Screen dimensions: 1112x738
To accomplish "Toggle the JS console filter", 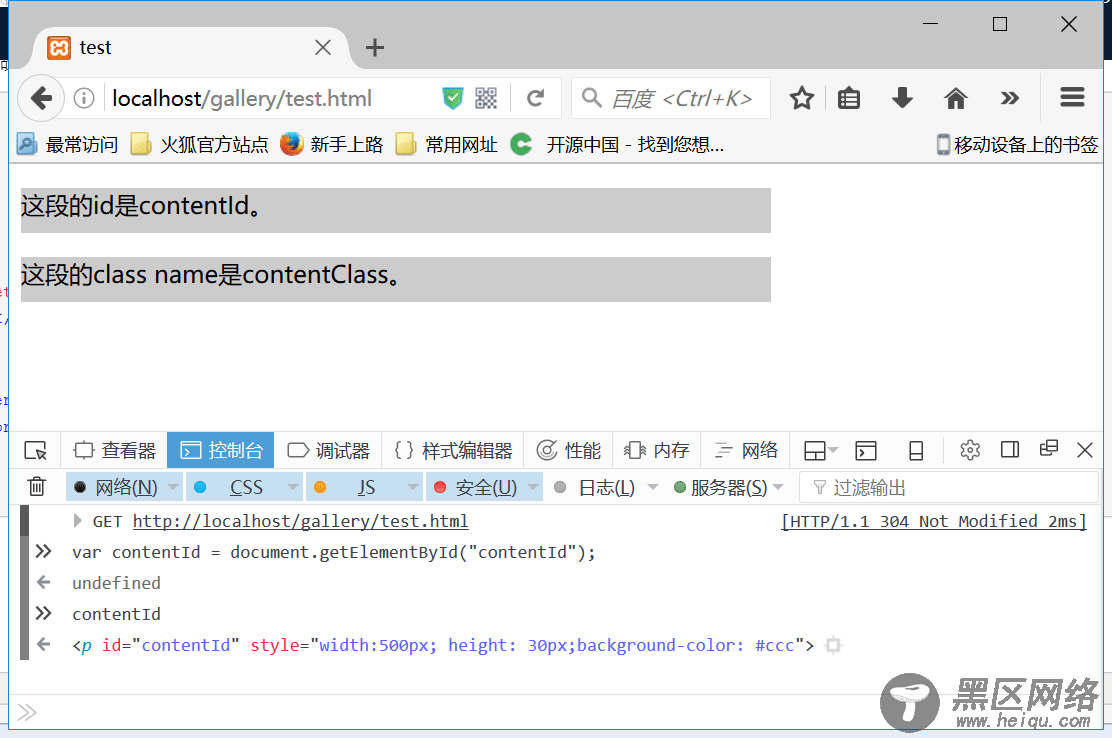I will click(355, 488).
